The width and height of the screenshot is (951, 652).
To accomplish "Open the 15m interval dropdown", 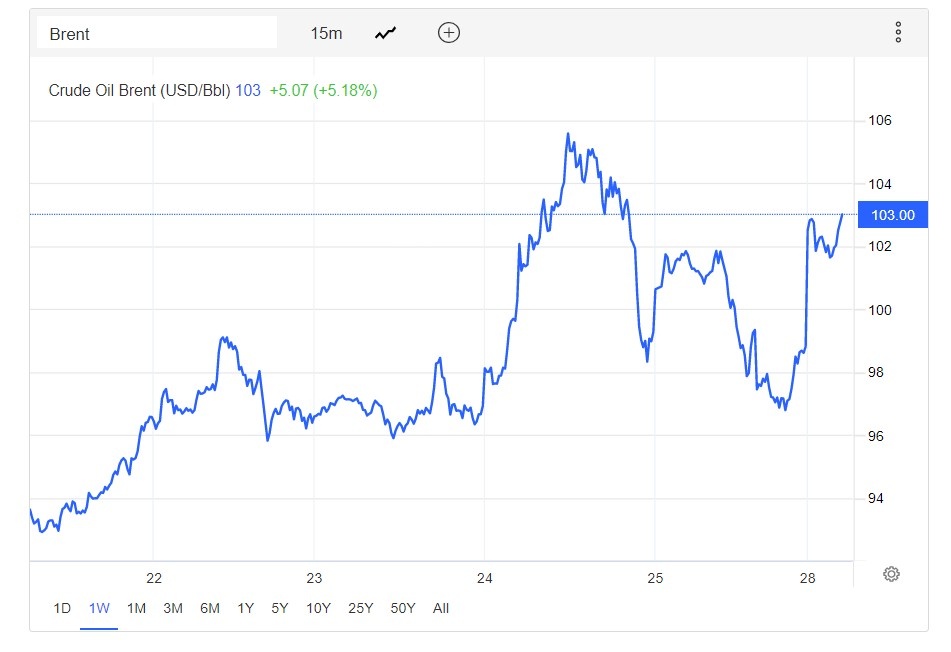I will pos(326,33).
